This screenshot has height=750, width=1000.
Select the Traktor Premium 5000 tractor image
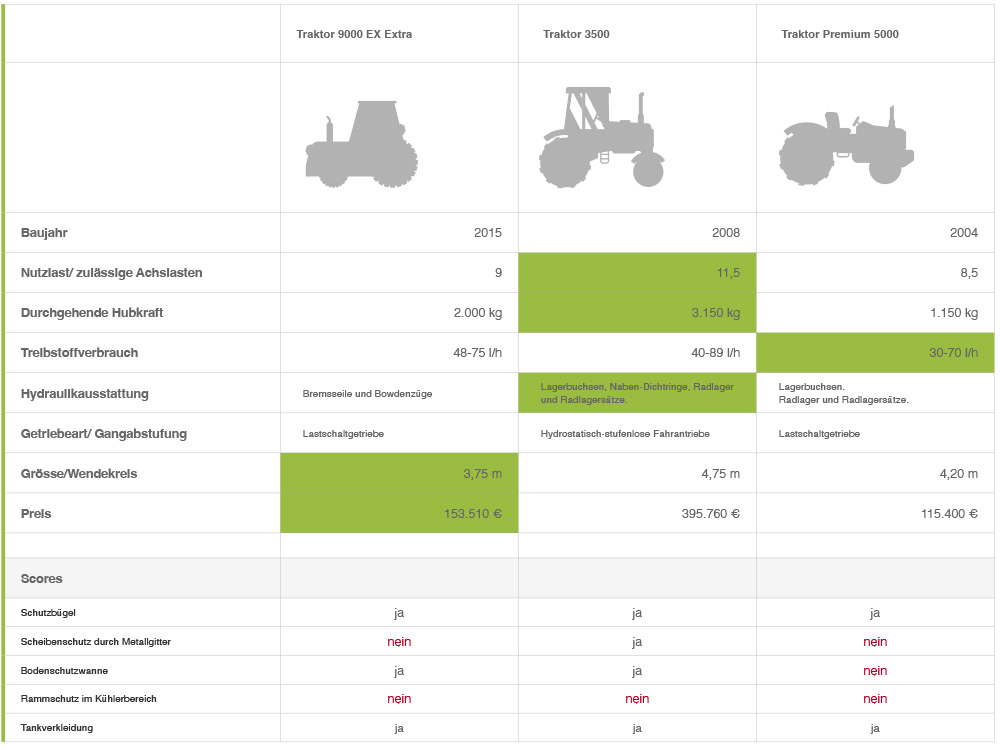(x=846, y=148)
